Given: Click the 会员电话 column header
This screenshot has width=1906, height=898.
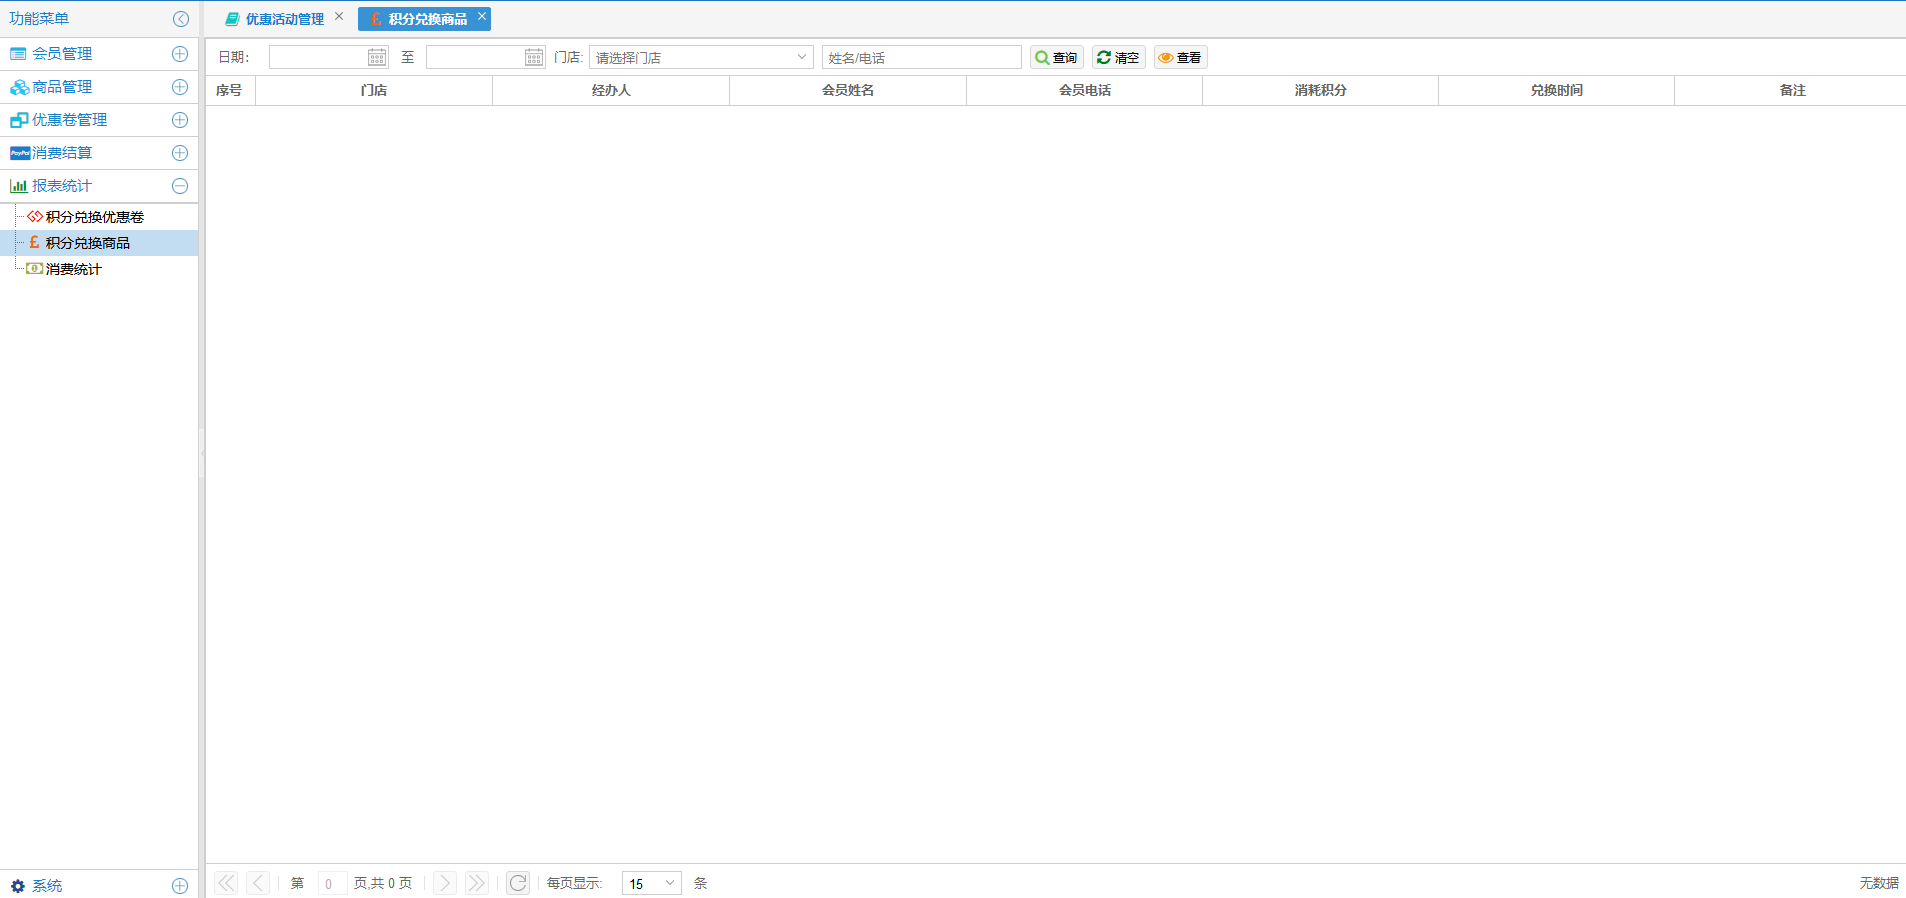Looking at the screenshot, I should (x=1085, y=90).
